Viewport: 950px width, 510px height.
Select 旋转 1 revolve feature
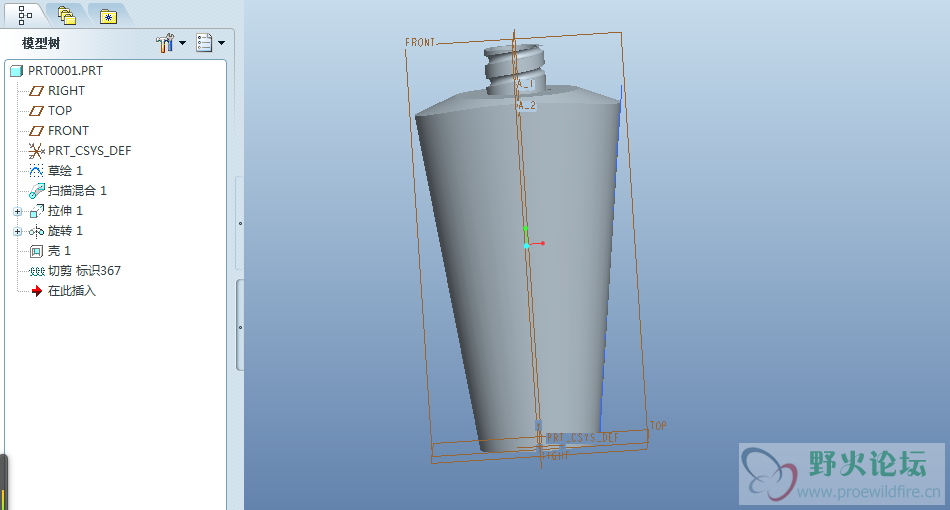coord(65,230)
